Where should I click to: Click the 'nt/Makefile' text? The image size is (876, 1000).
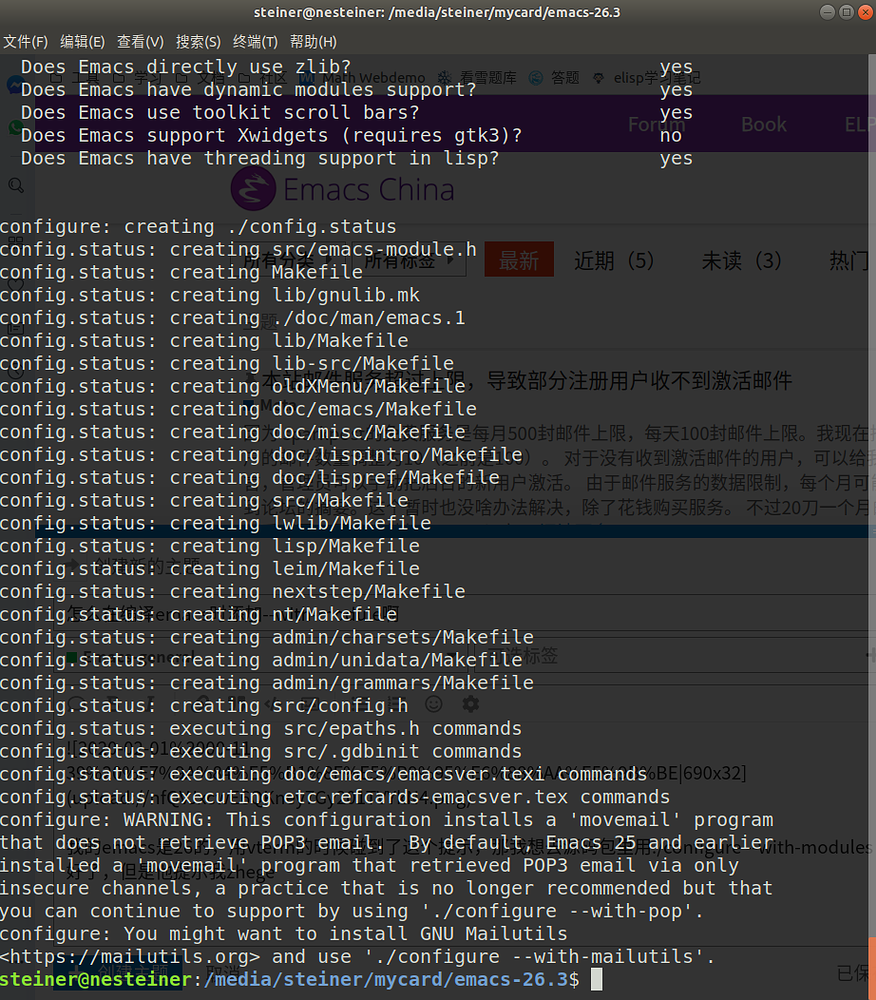[335, 615]
